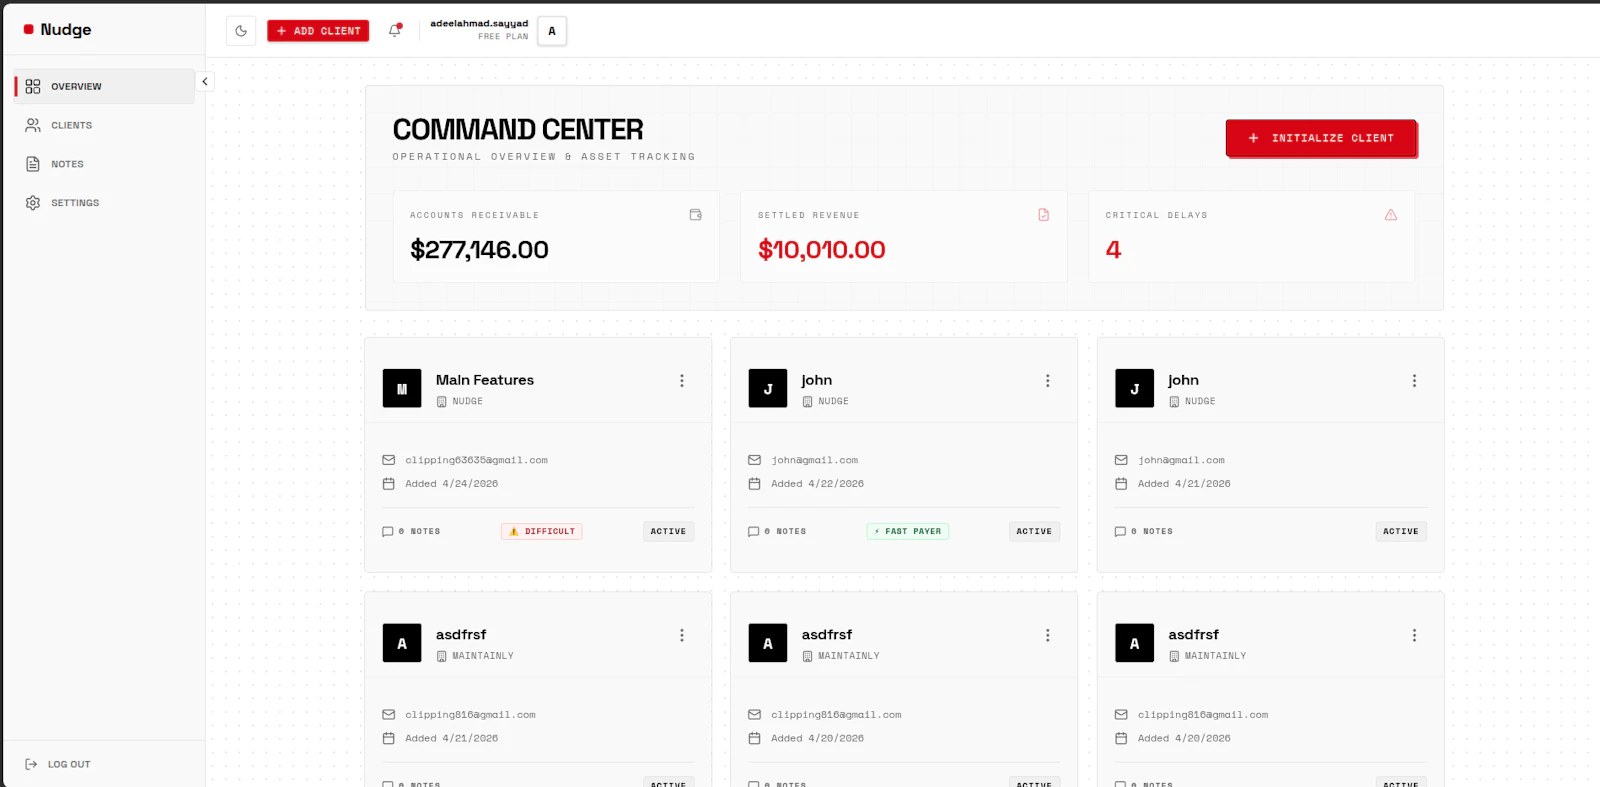Click the Main Features client name
The image size is (1600, 787).
pyautogui.click(x=485, y=380)
